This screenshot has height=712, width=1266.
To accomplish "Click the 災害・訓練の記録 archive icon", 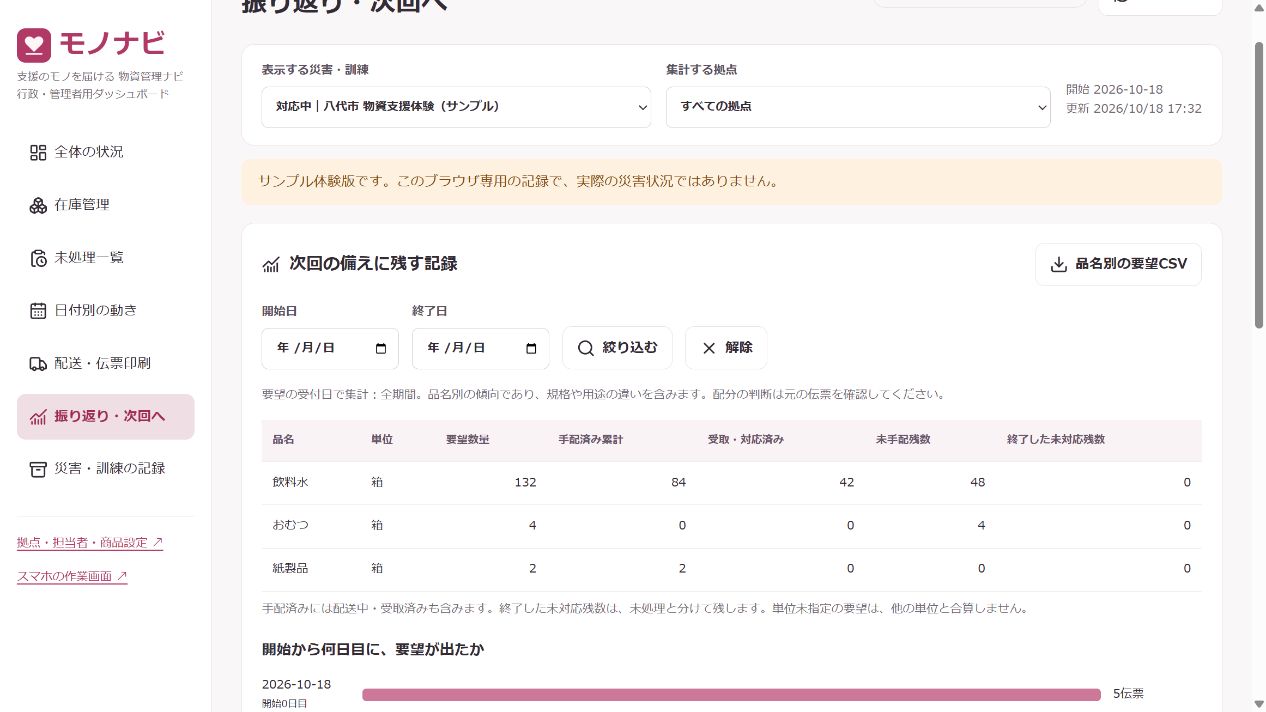I will 38,468.
